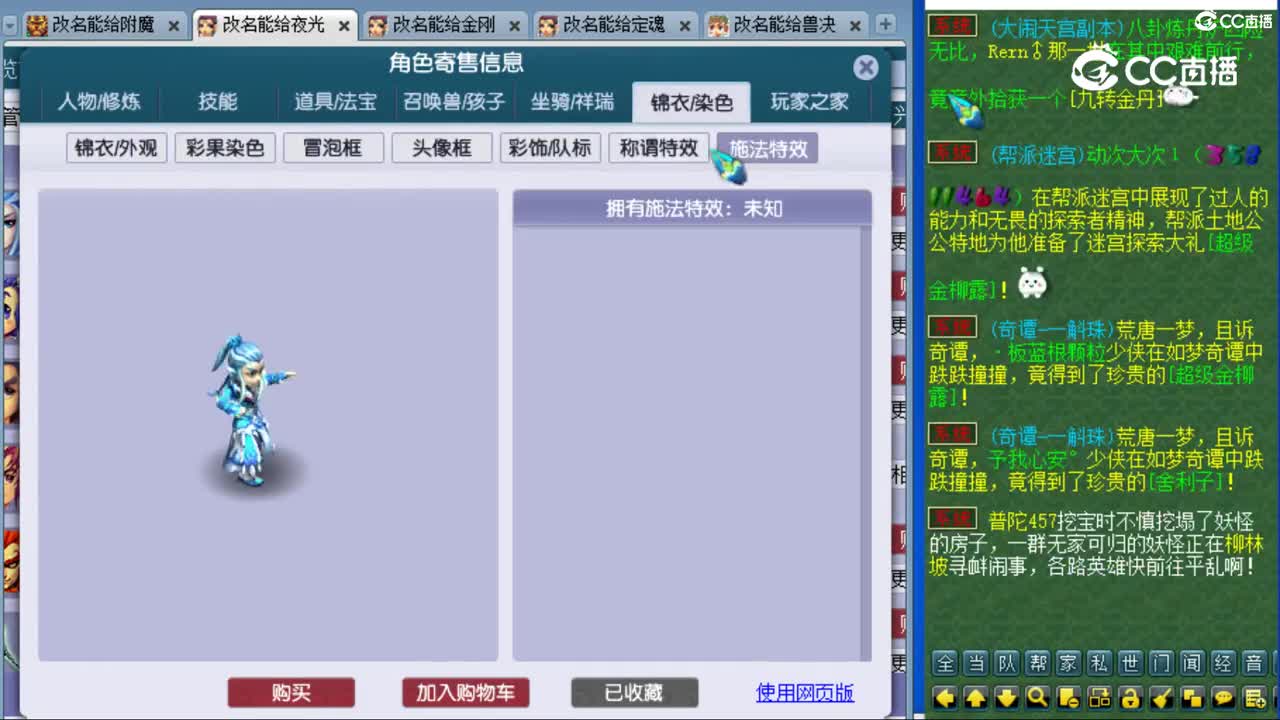This screenshot has height=720, width=1280.
Task: Click the character model preview
Action: [250, 412]
